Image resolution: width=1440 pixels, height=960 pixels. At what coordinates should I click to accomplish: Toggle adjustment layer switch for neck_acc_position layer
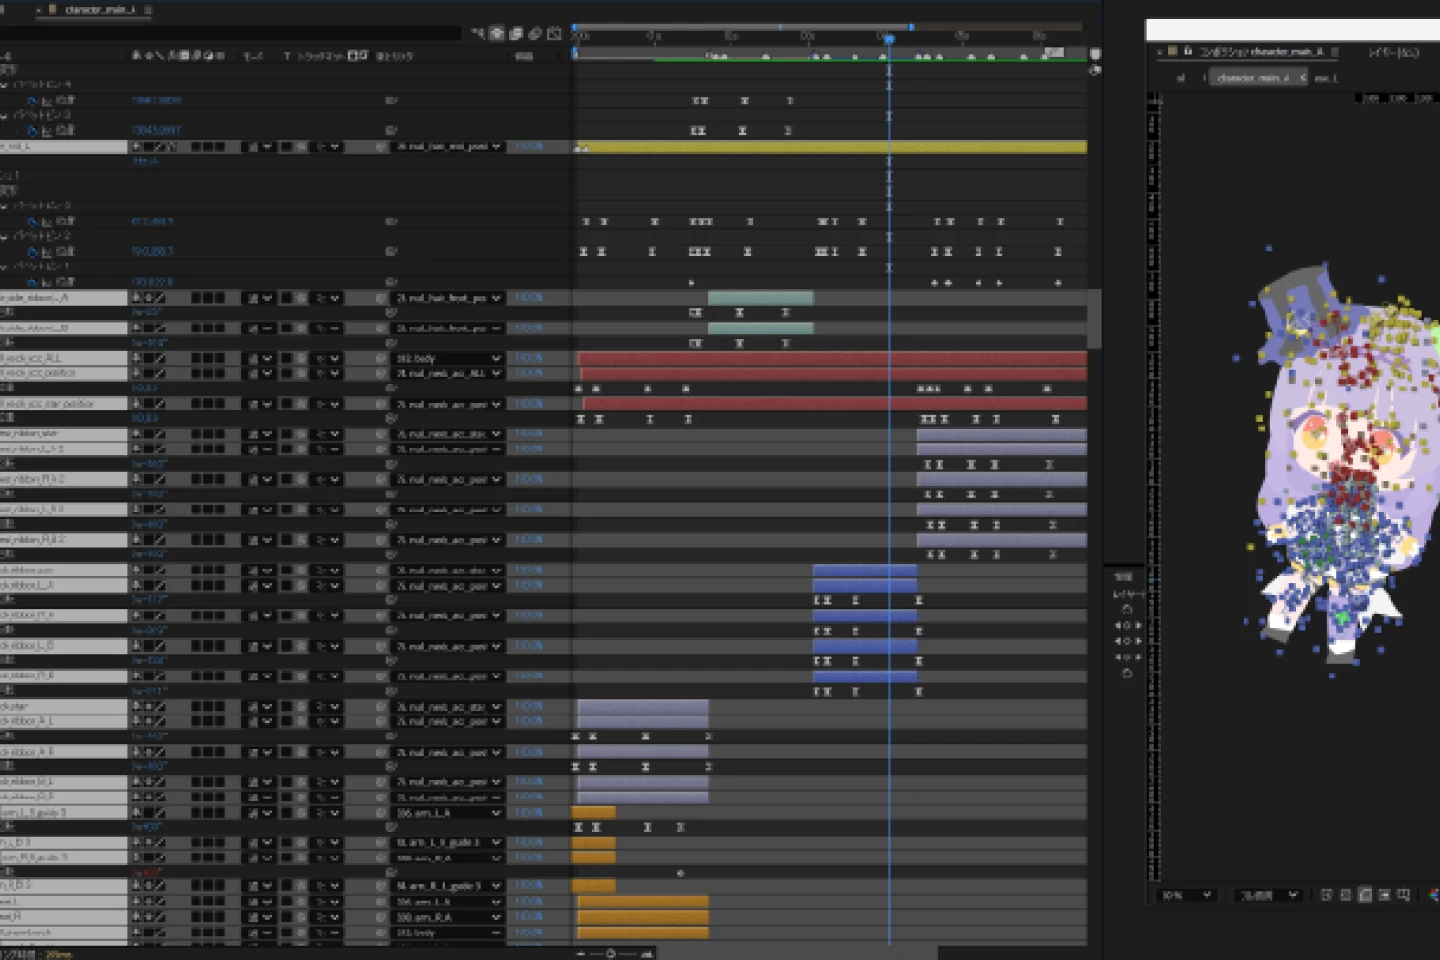point(208,373)
